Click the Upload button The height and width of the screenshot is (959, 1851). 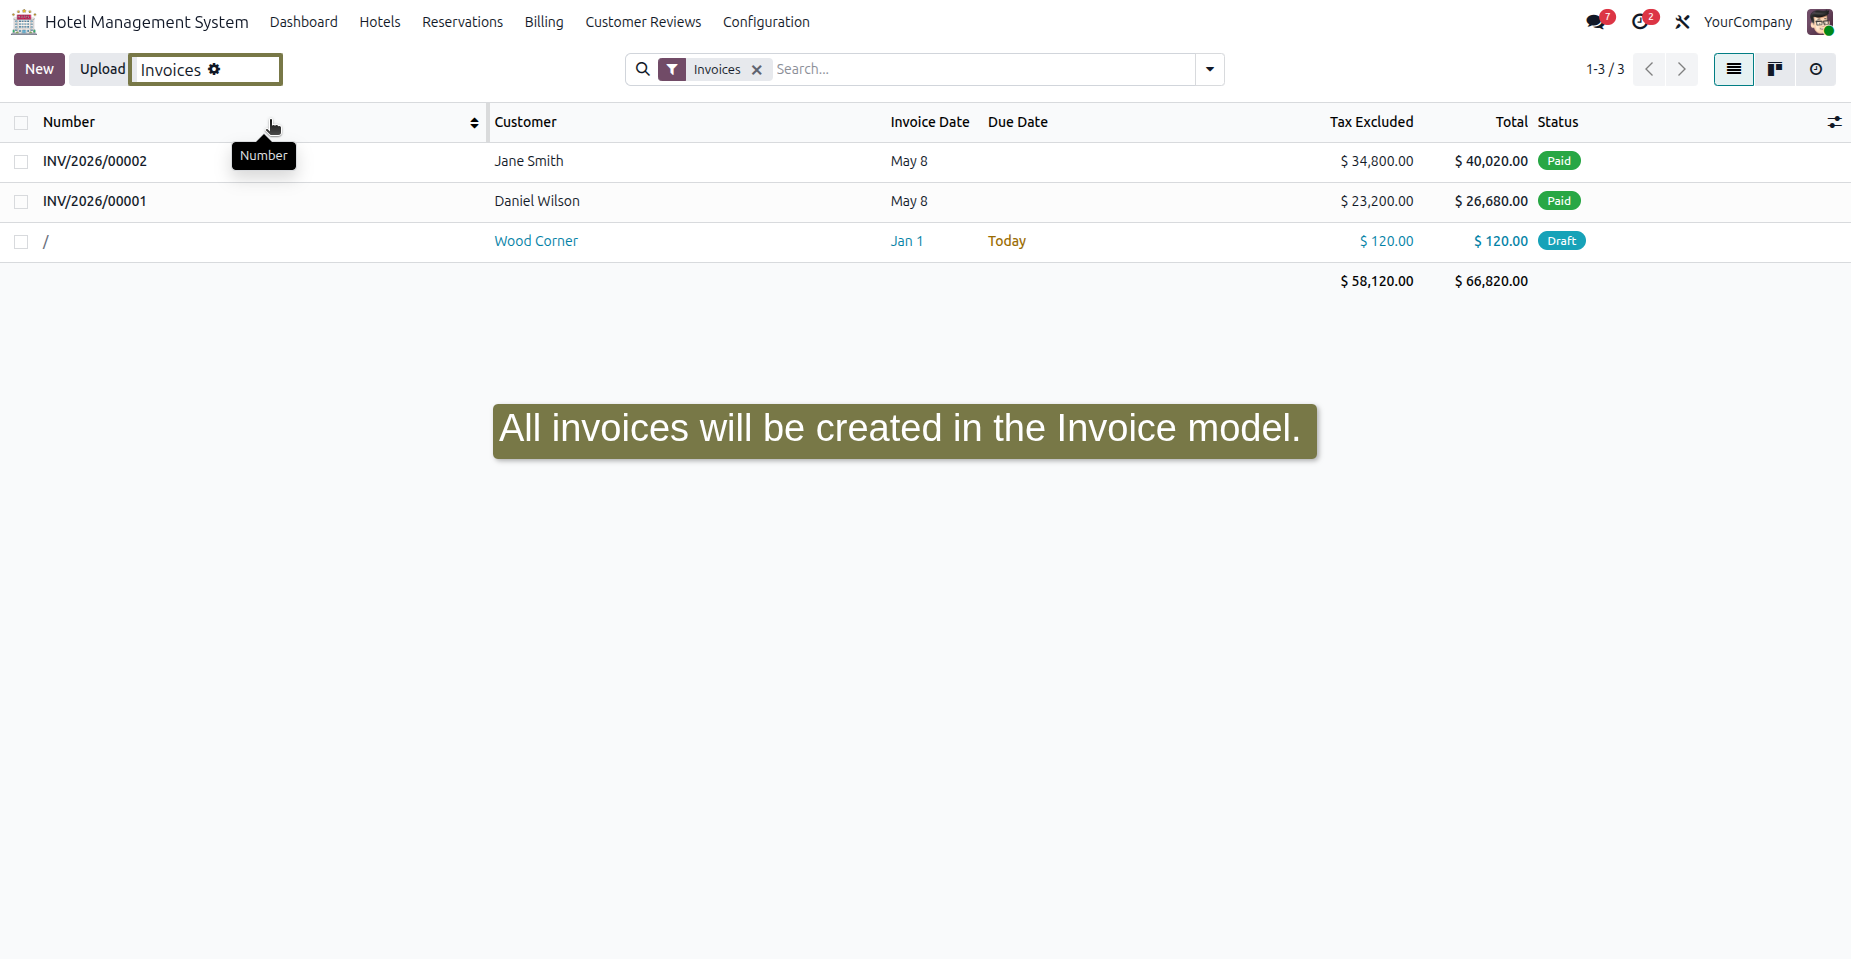102,69
